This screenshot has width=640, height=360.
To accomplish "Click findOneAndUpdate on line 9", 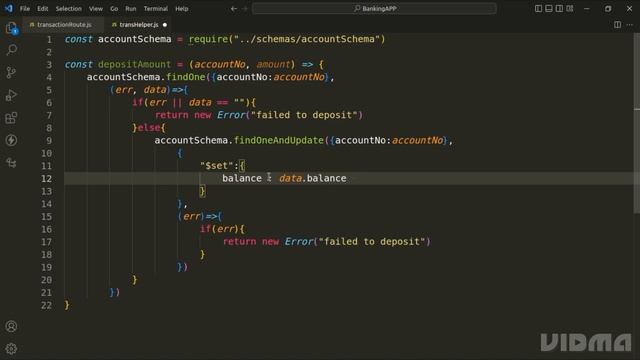I will coord(279,140).
